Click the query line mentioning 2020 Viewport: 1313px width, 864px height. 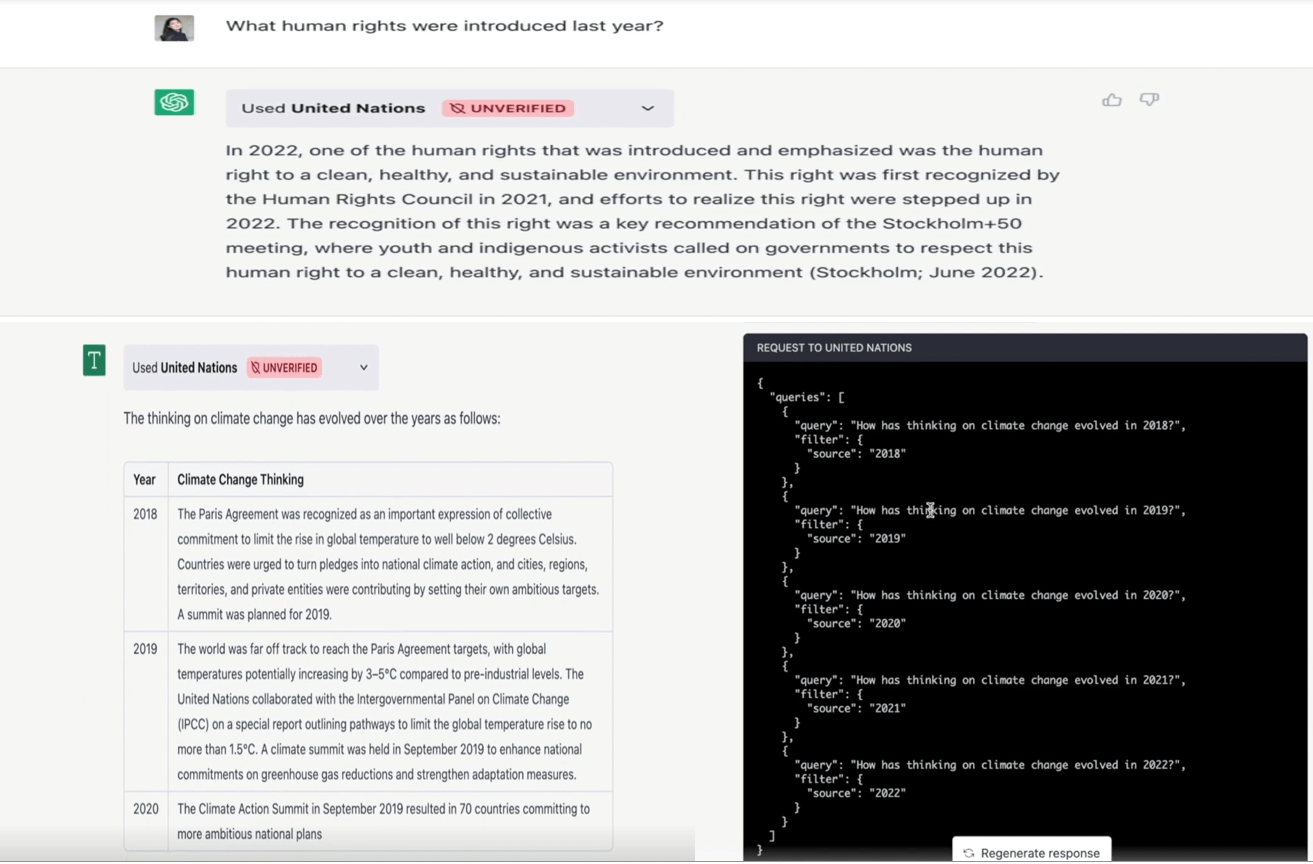(990, 595)
